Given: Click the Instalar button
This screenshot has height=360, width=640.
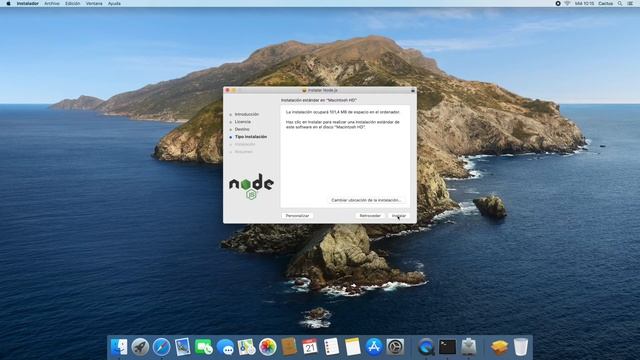Looking at the screenshot, I should 399,216.
